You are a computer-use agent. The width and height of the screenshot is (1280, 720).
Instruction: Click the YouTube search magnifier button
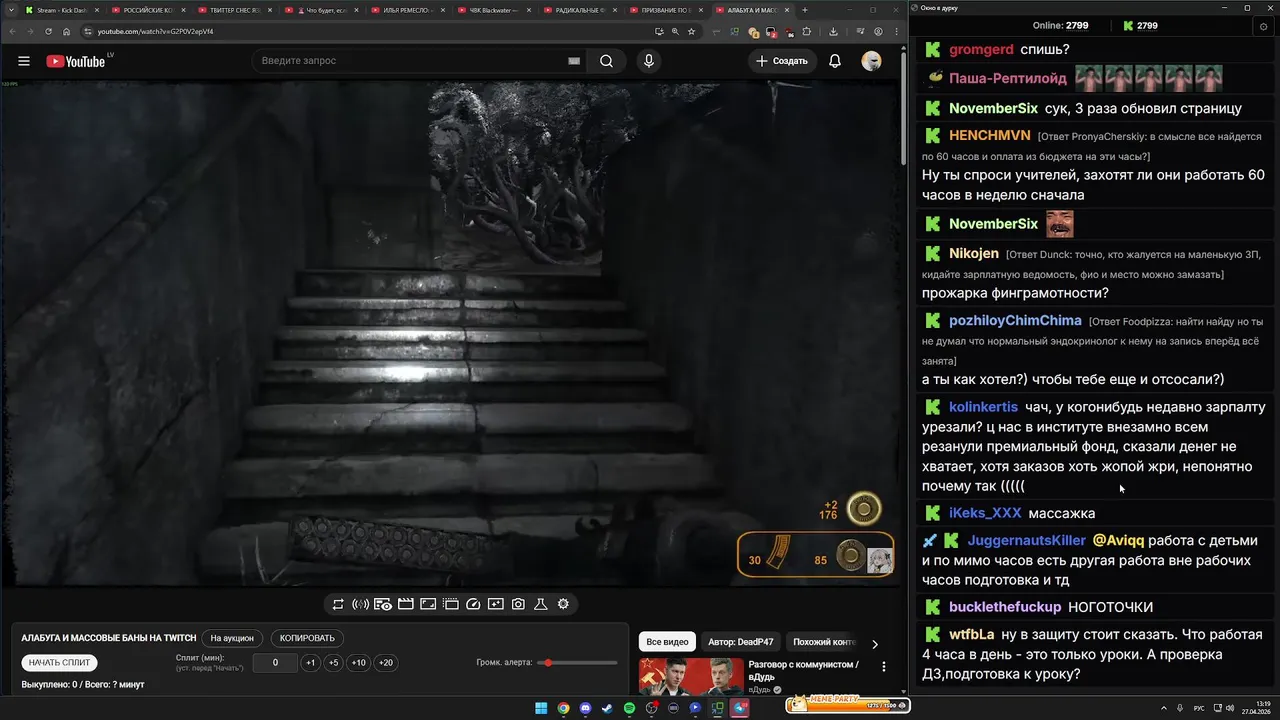pyautogui.click(x=606, y=61)
